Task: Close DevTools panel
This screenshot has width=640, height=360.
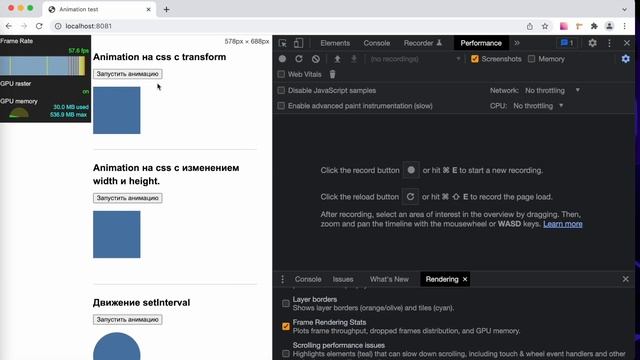Action: click(x=627, y=43)
